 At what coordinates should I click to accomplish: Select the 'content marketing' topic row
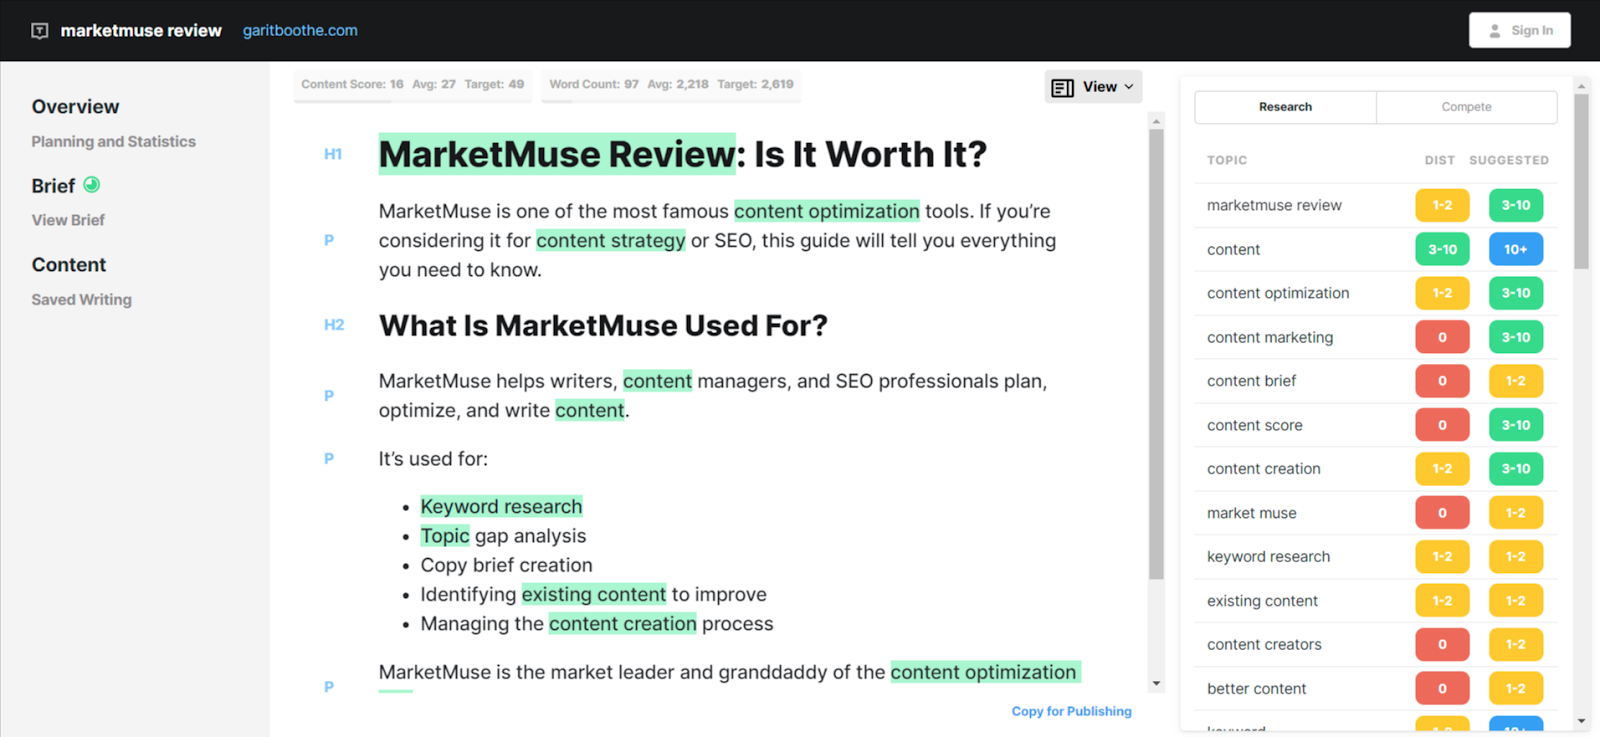click(1376, 337)
